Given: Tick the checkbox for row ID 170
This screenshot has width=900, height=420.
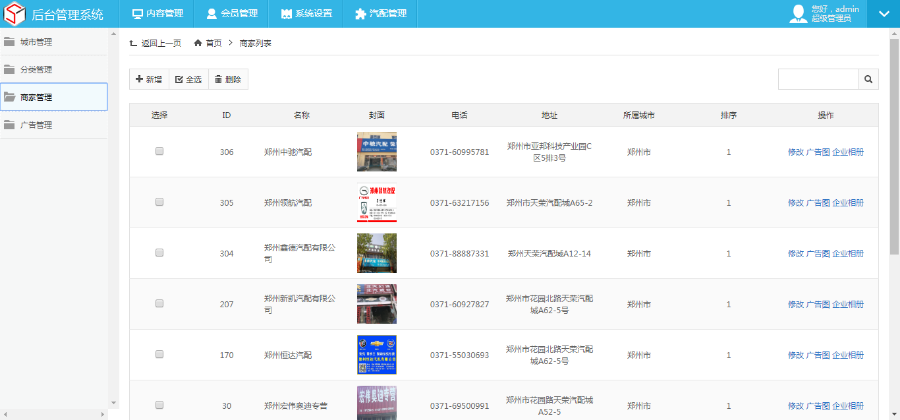Looking at the screenshot, I should tap(159, 355).
